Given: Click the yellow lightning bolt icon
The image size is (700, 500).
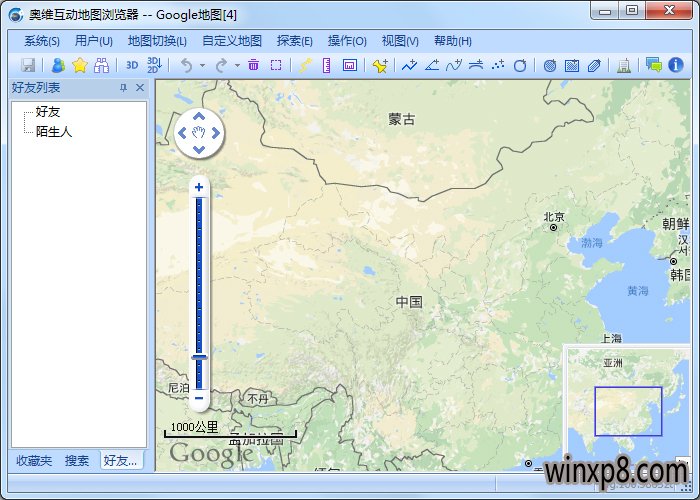Looking at the screenshot, I should coord(305,65).
